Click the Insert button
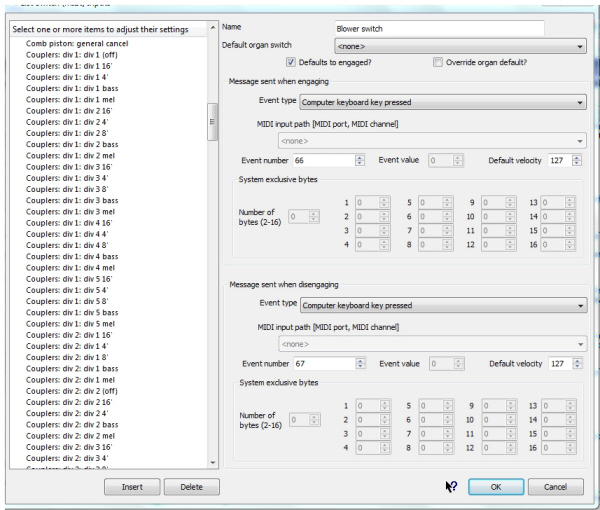The height and width of the screenshot is (510, 600). [131, 487]
